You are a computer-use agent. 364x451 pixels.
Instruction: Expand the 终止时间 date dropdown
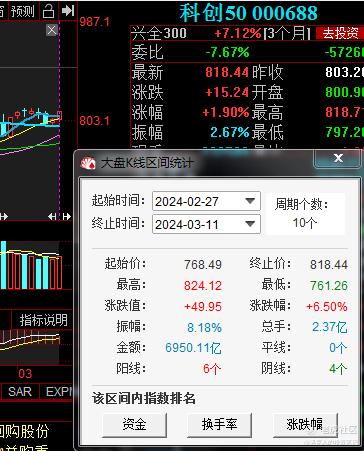pos(250,224)
